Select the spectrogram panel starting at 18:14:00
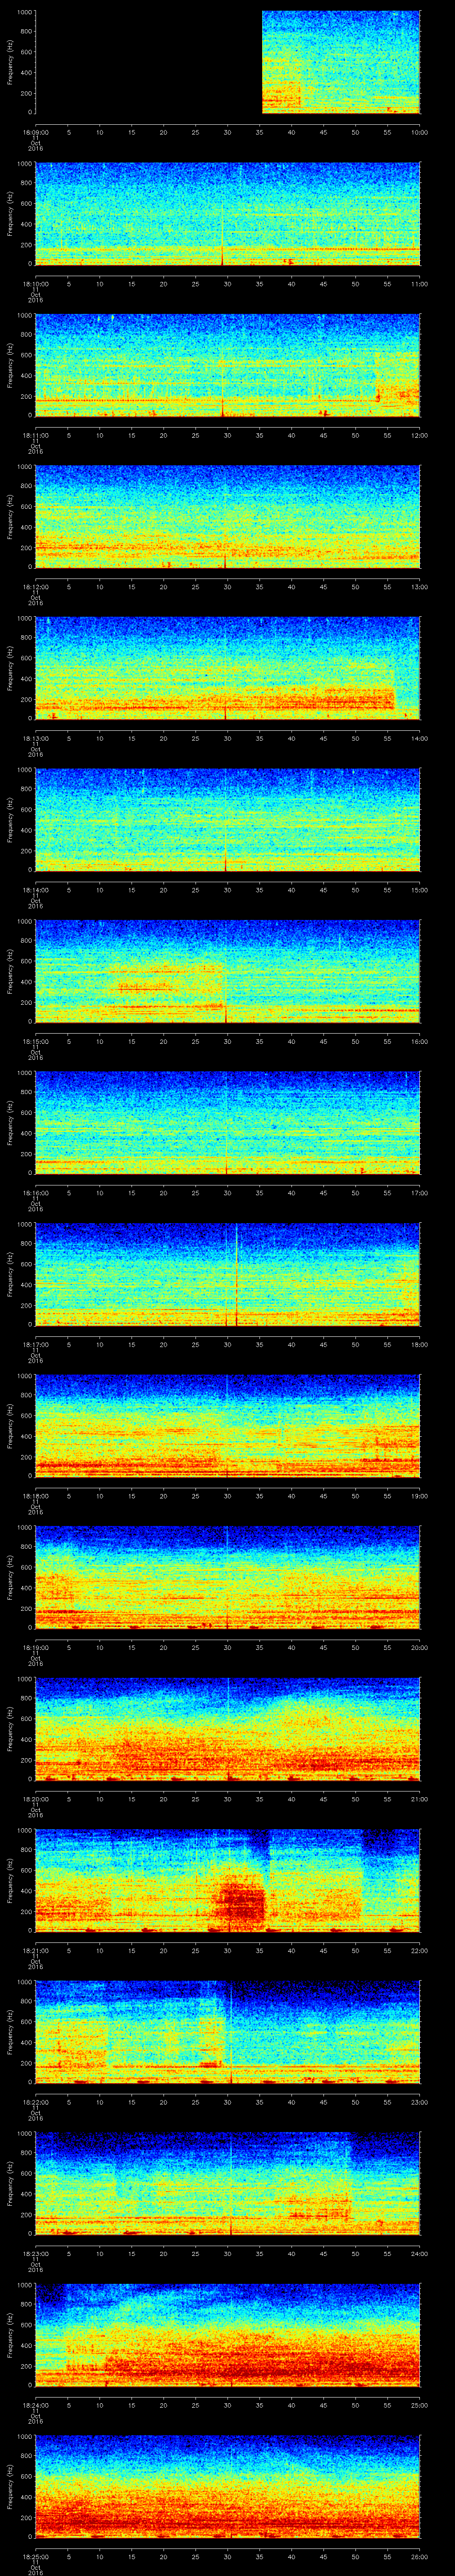 click(x=228, y=820)
